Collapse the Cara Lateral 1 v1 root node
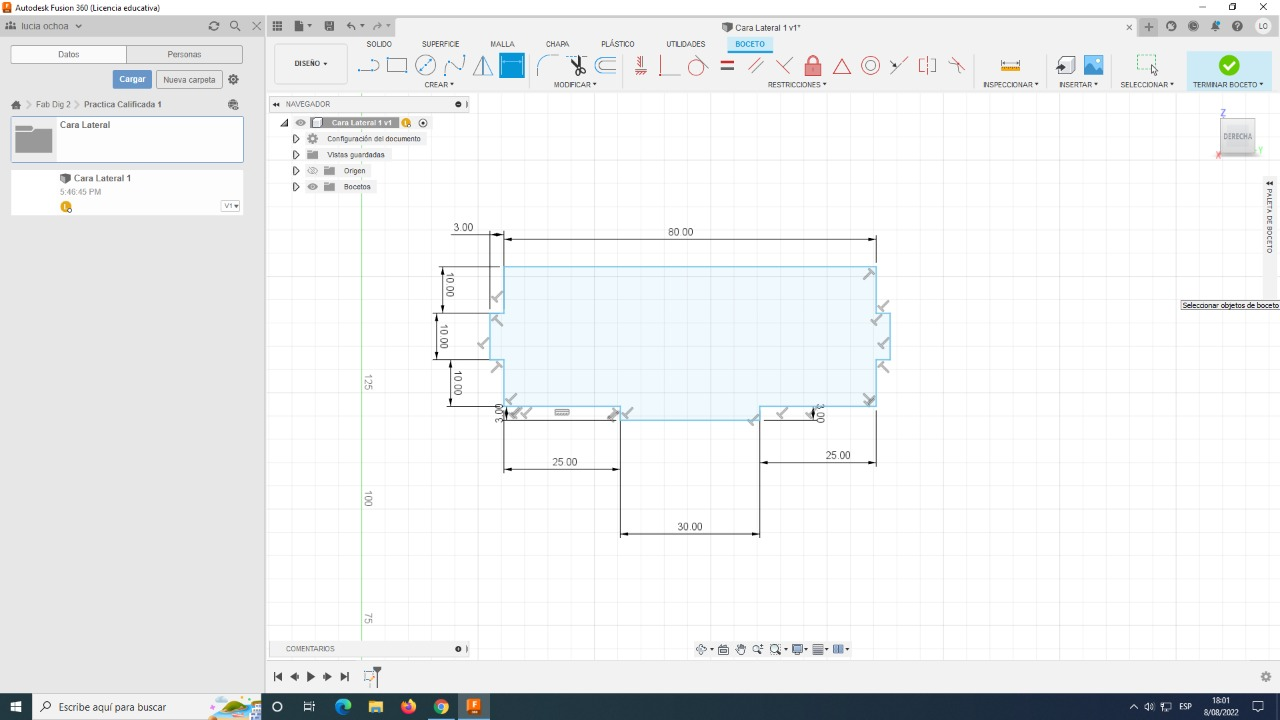 tap(284, 123)
